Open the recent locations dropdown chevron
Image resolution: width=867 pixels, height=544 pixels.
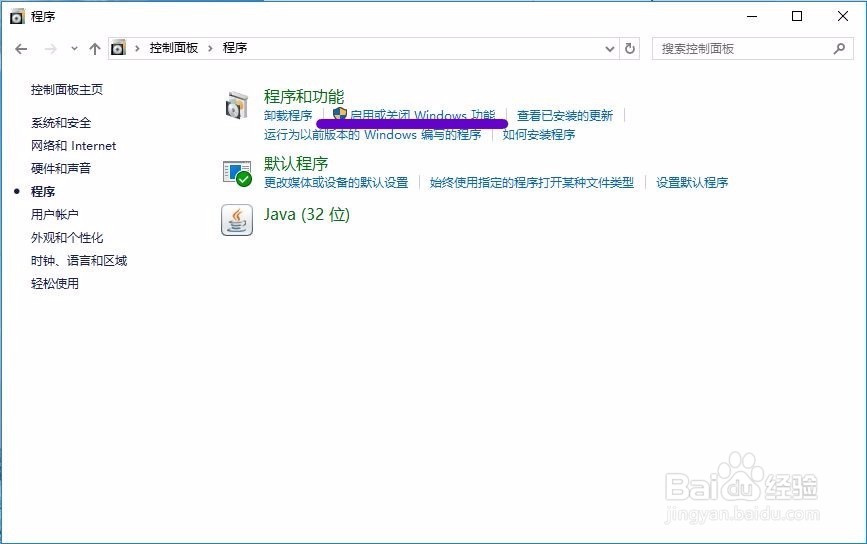point(74,49)
